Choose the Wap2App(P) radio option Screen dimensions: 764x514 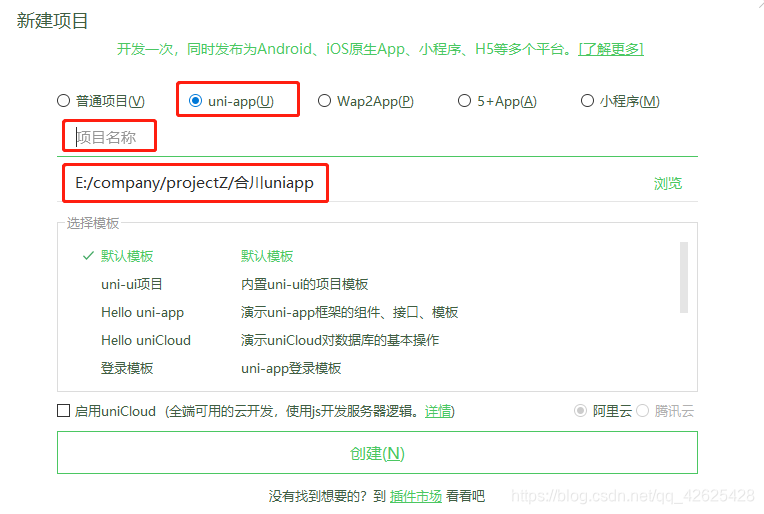click(324, 101)
